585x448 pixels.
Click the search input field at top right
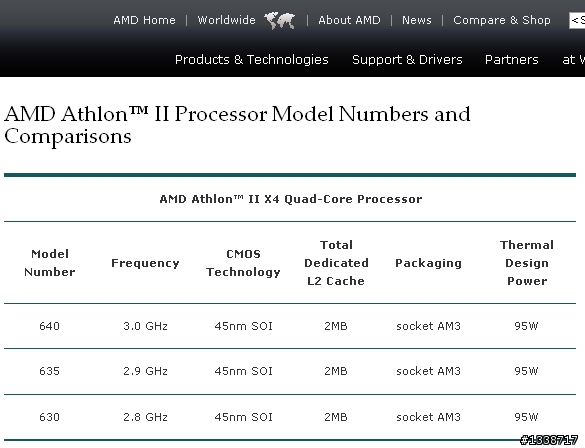click(x=577, y=20)
